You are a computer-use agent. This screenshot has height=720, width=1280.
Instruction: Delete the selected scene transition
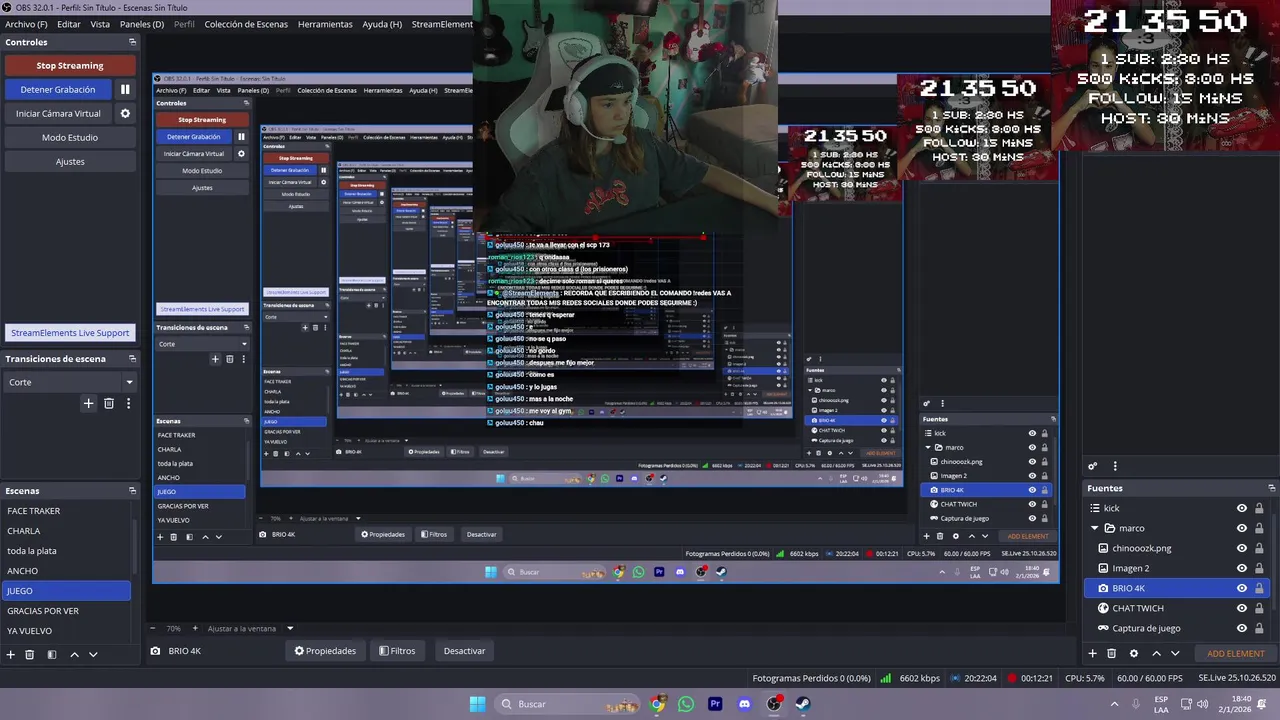109,403
